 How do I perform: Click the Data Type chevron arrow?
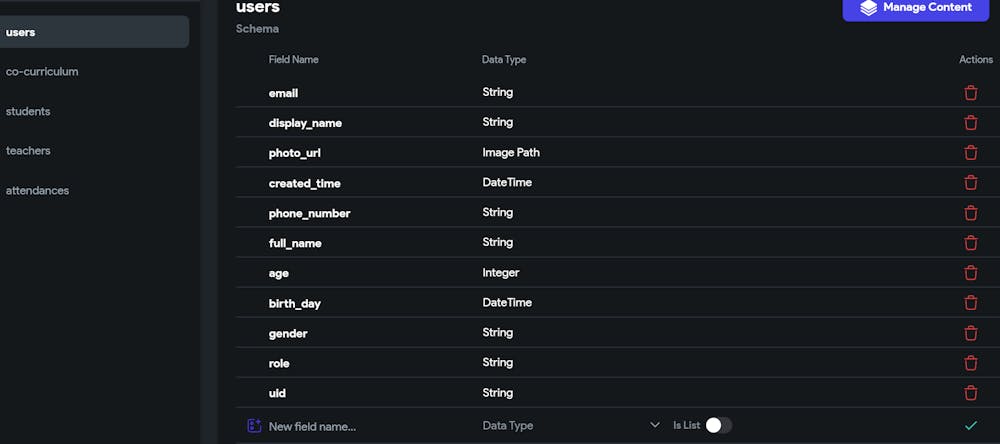tap(654, 425)
